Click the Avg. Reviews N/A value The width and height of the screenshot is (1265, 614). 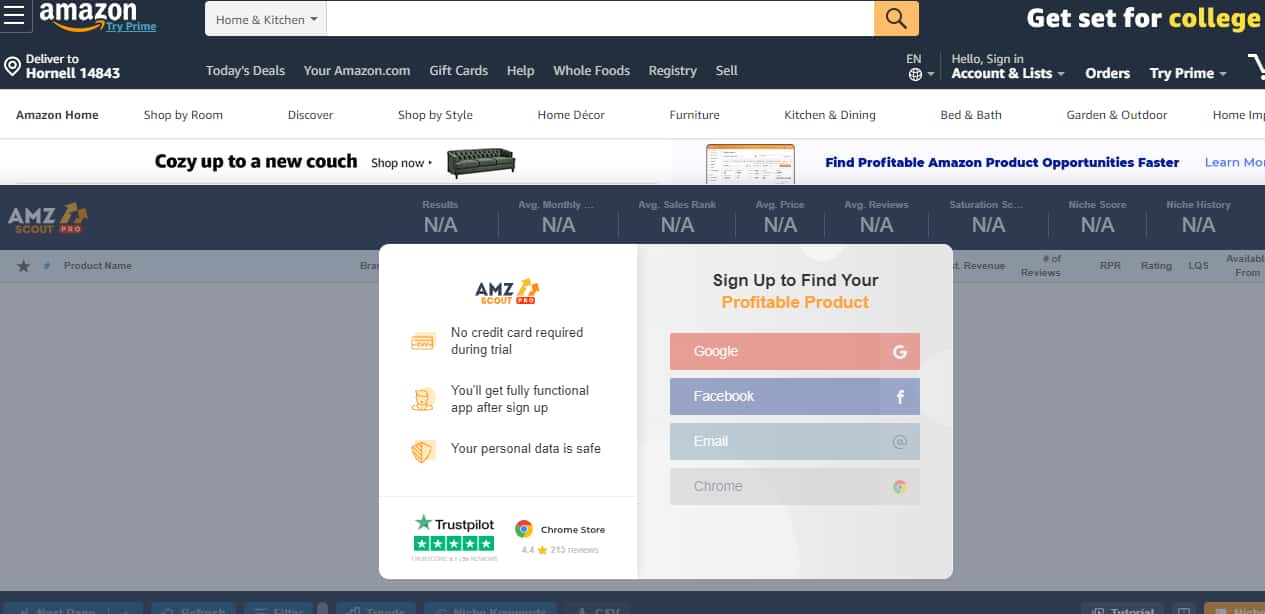point(876,225)
